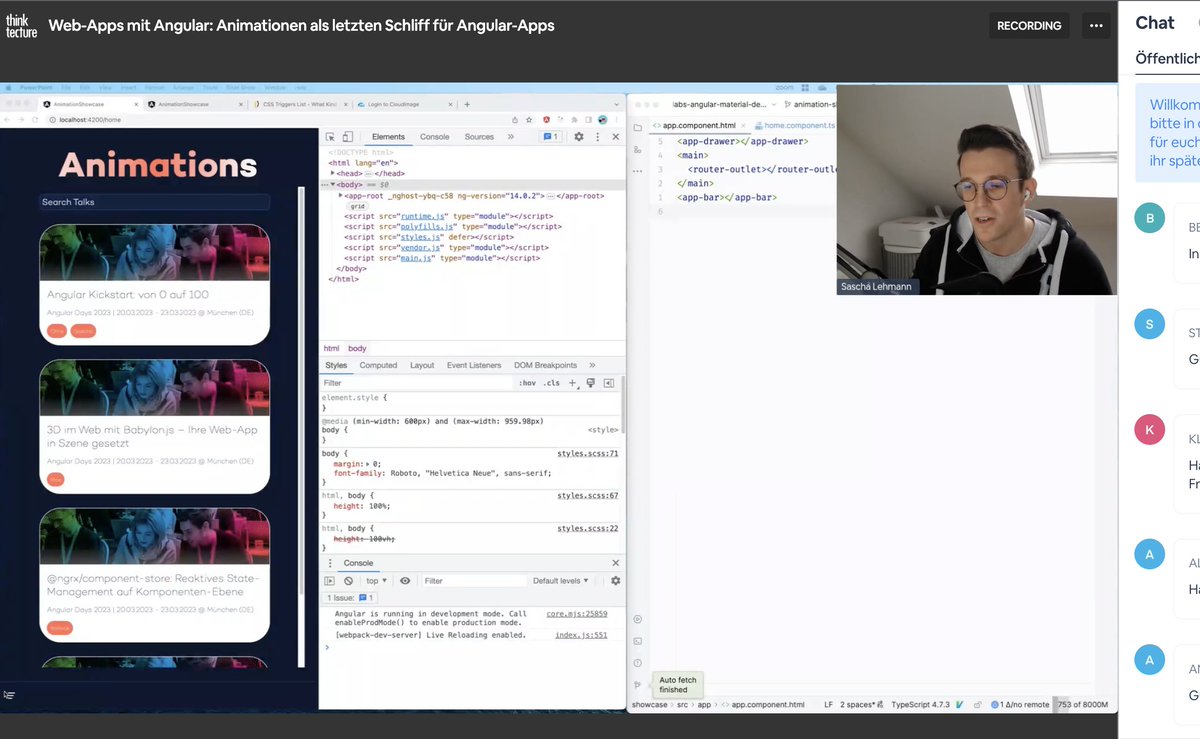This screenshot has height=739, width=1200.
Task: Open the Sources tab
Action: pos(479,137)
